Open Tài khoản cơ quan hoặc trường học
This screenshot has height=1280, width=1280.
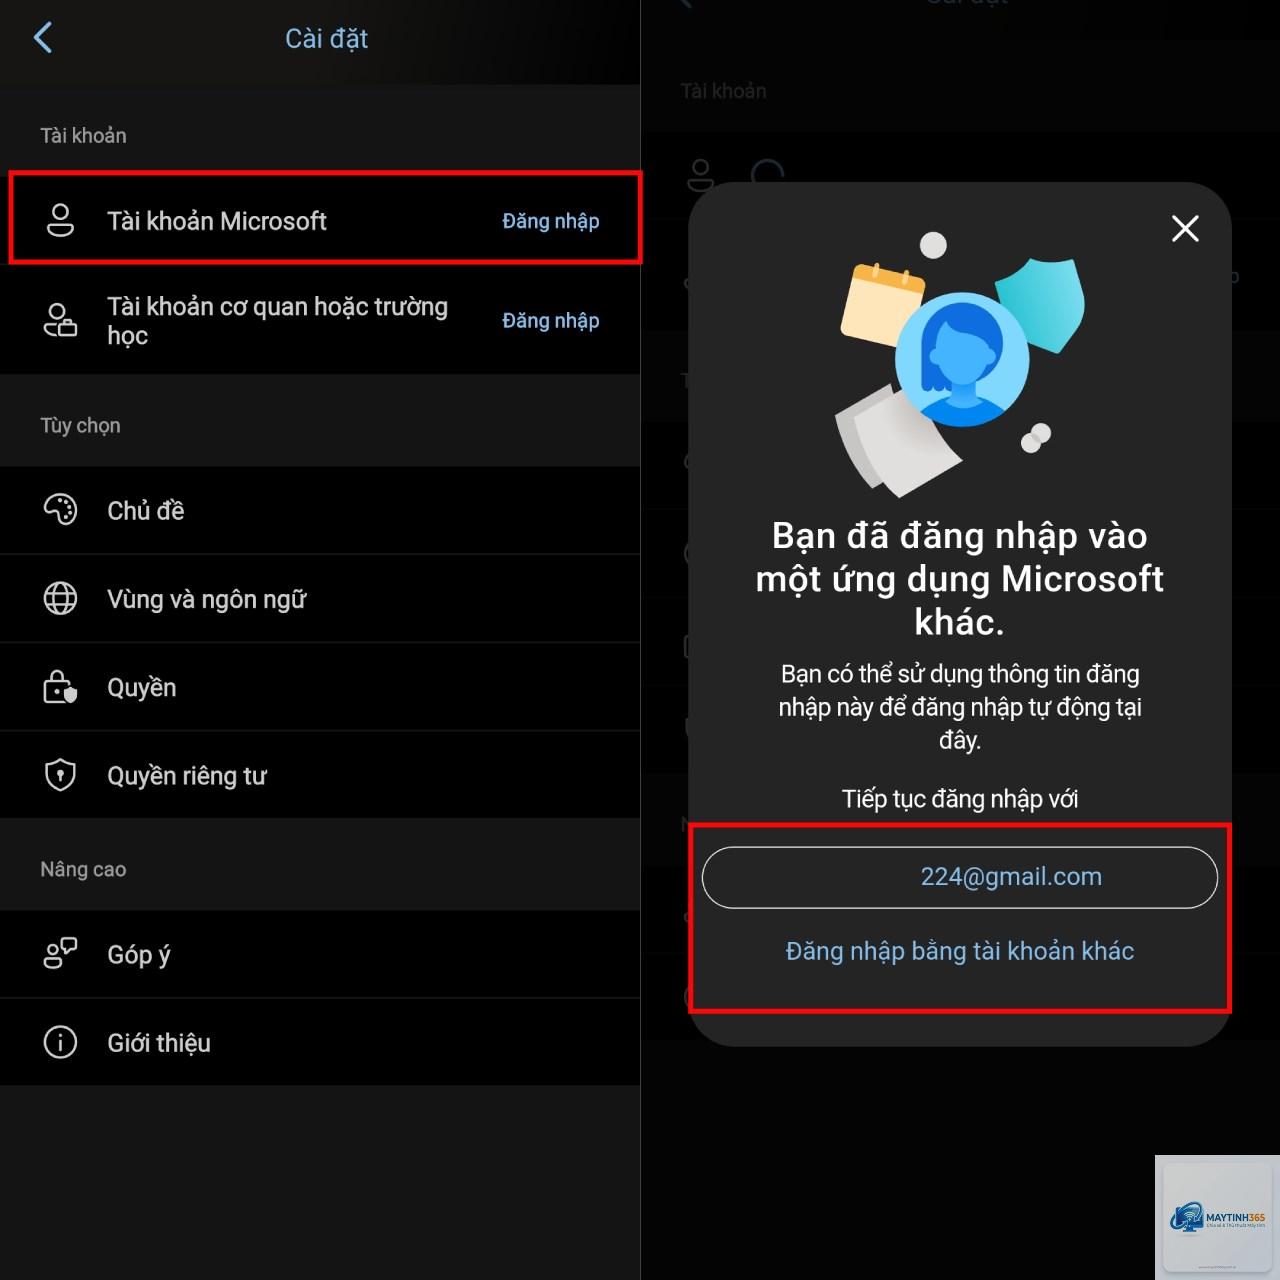[x=320, y=320]
